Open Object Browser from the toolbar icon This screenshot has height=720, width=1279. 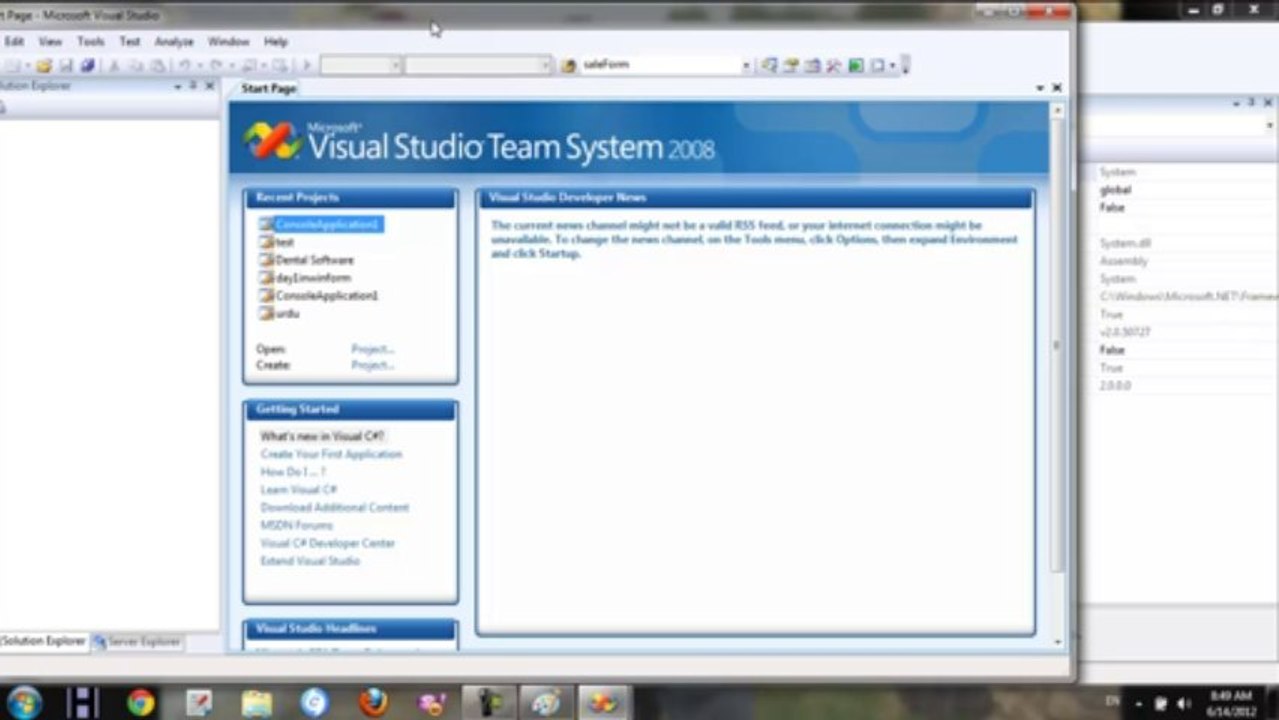[x=812, y=66]
